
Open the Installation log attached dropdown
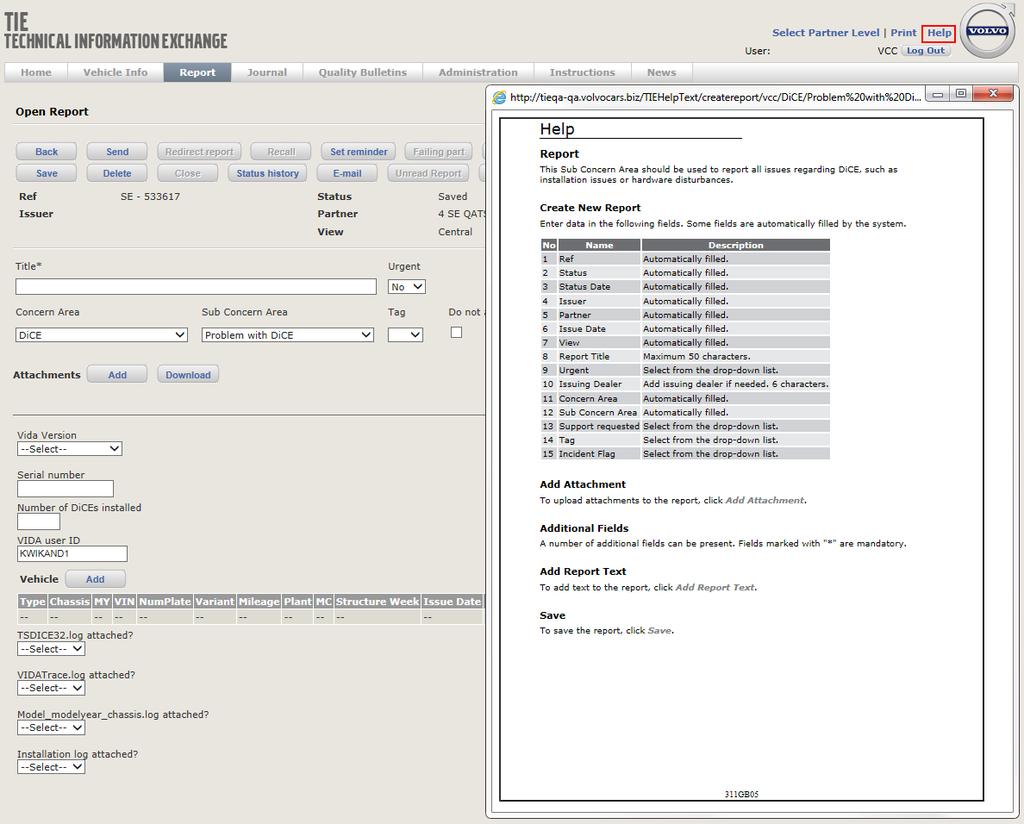(51, 767)
